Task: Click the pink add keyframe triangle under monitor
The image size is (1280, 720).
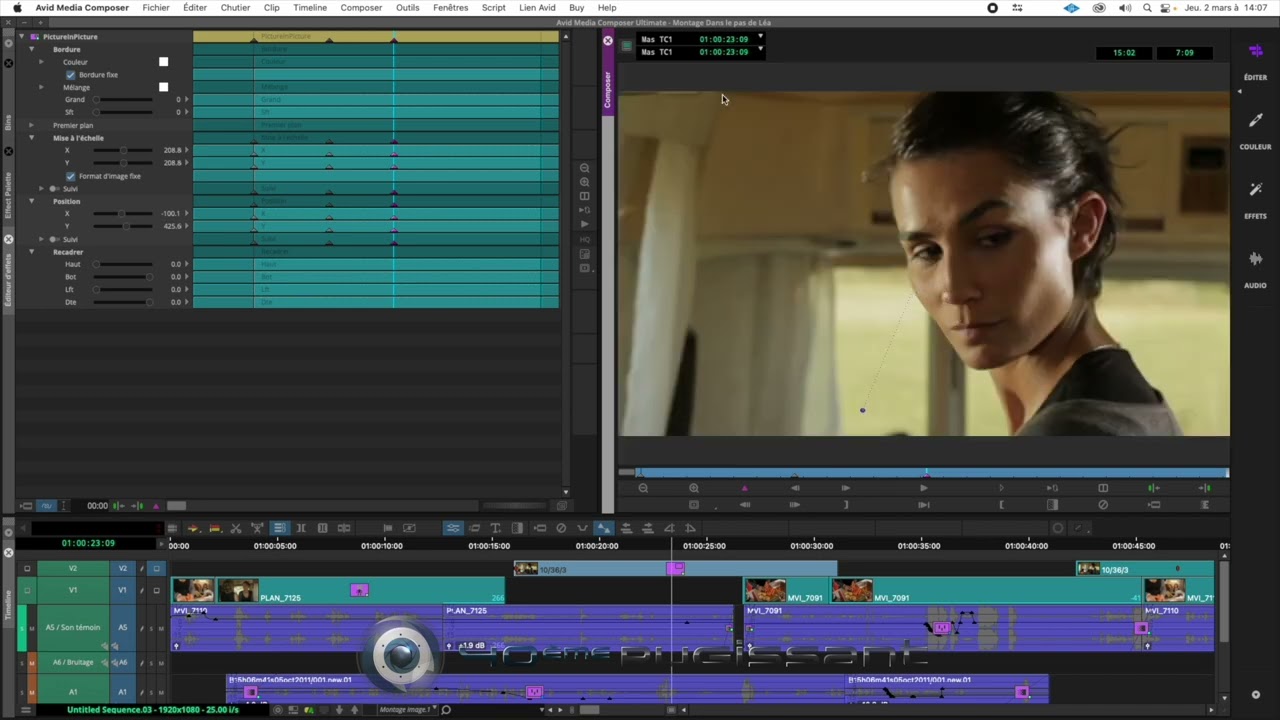Action: [744, 488]
